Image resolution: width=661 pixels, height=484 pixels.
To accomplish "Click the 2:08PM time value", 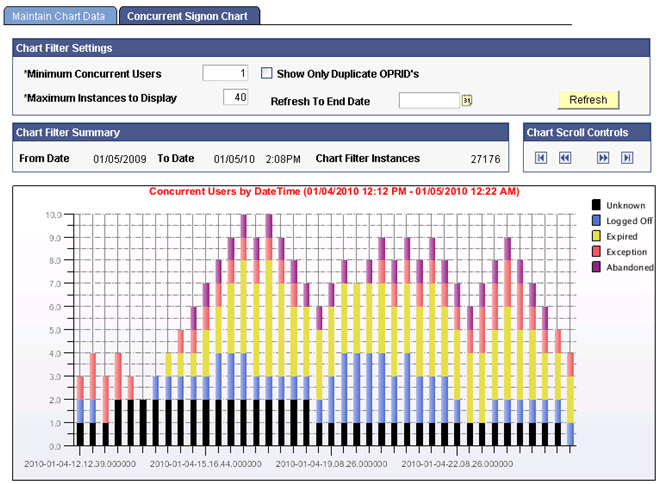I will pyautogui.click(x=283, y=159).
